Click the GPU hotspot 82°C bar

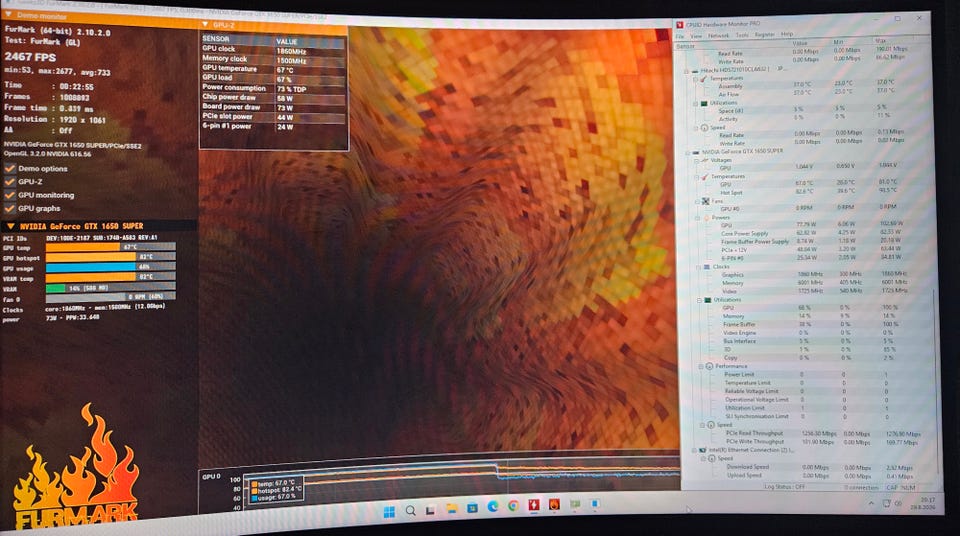tap(111, 257)
